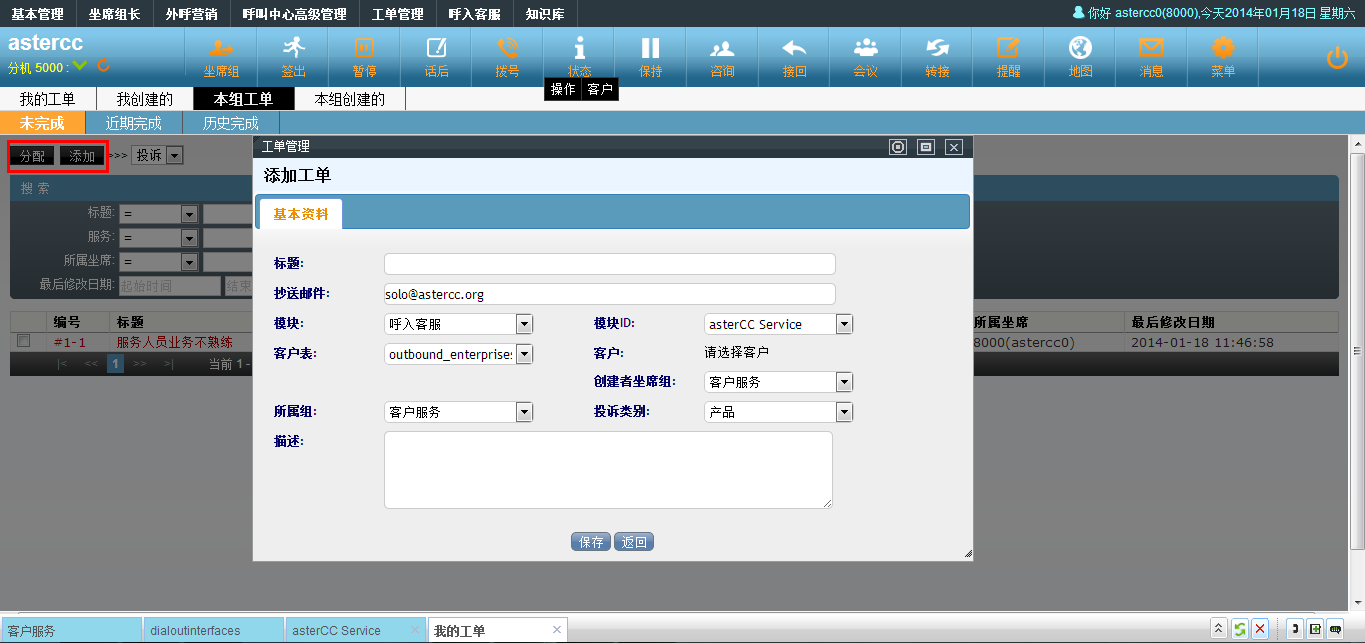
Task: Open the 投诉类别 dropdown showing 产品
Action: [844, 412]
